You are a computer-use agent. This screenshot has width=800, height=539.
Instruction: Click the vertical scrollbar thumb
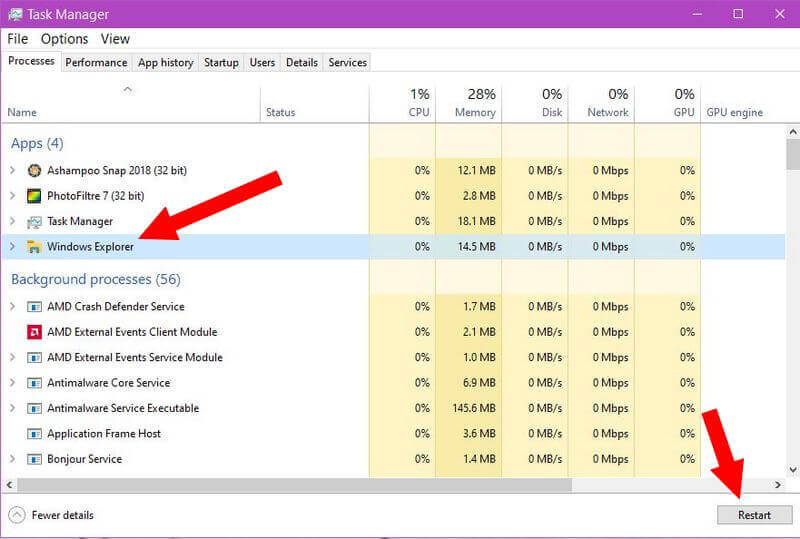pos(792,155)
